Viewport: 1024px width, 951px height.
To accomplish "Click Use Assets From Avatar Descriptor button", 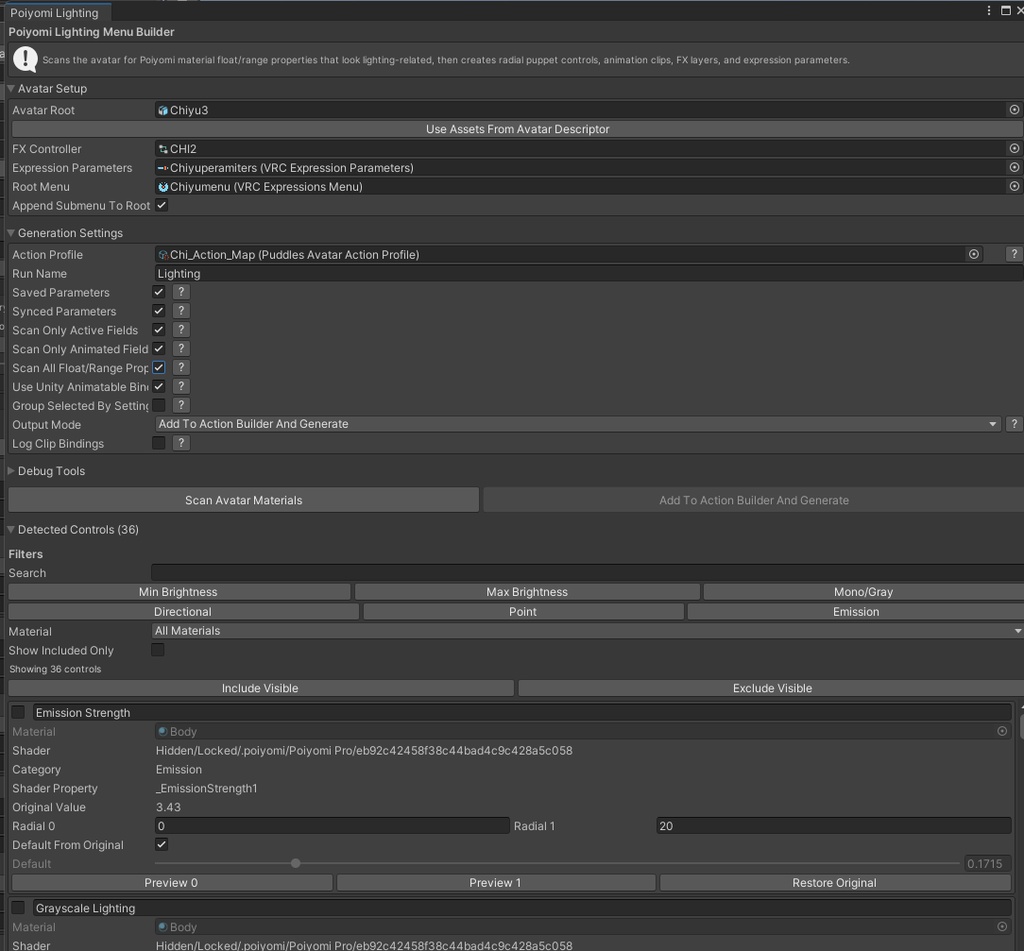I will pos(517,129).
